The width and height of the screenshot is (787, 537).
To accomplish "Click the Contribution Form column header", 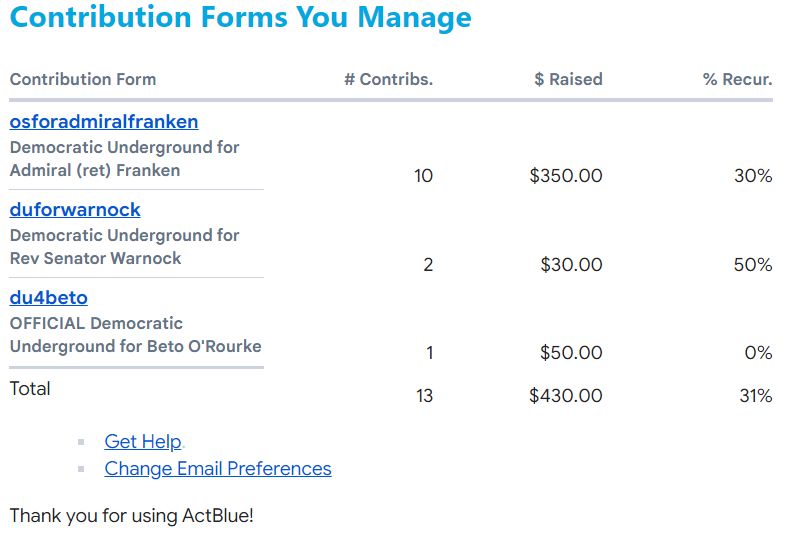I will [x=83, y=80].
